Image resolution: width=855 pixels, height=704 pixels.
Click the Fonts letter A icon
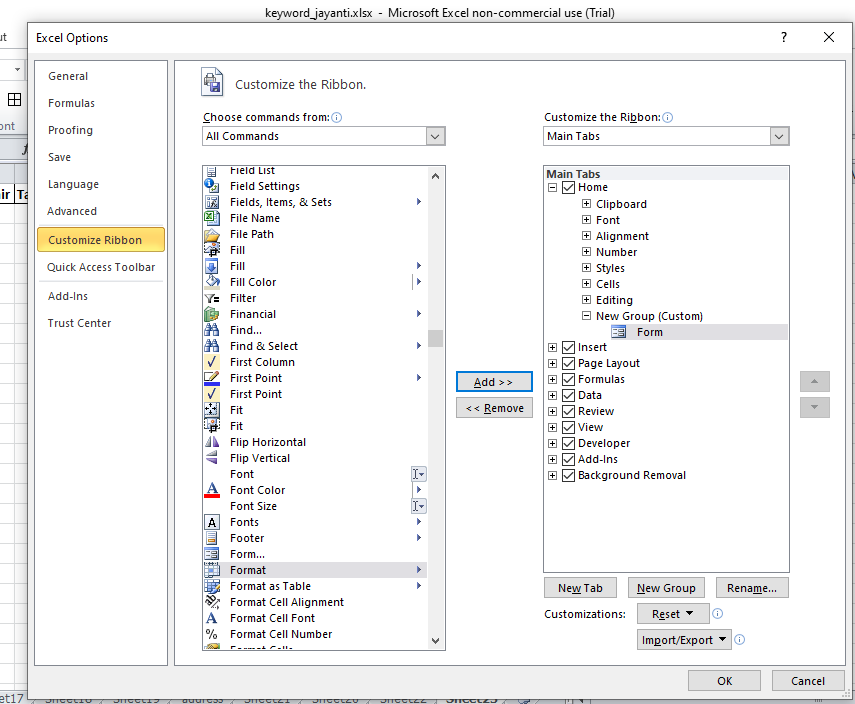(x=212, y=522)
